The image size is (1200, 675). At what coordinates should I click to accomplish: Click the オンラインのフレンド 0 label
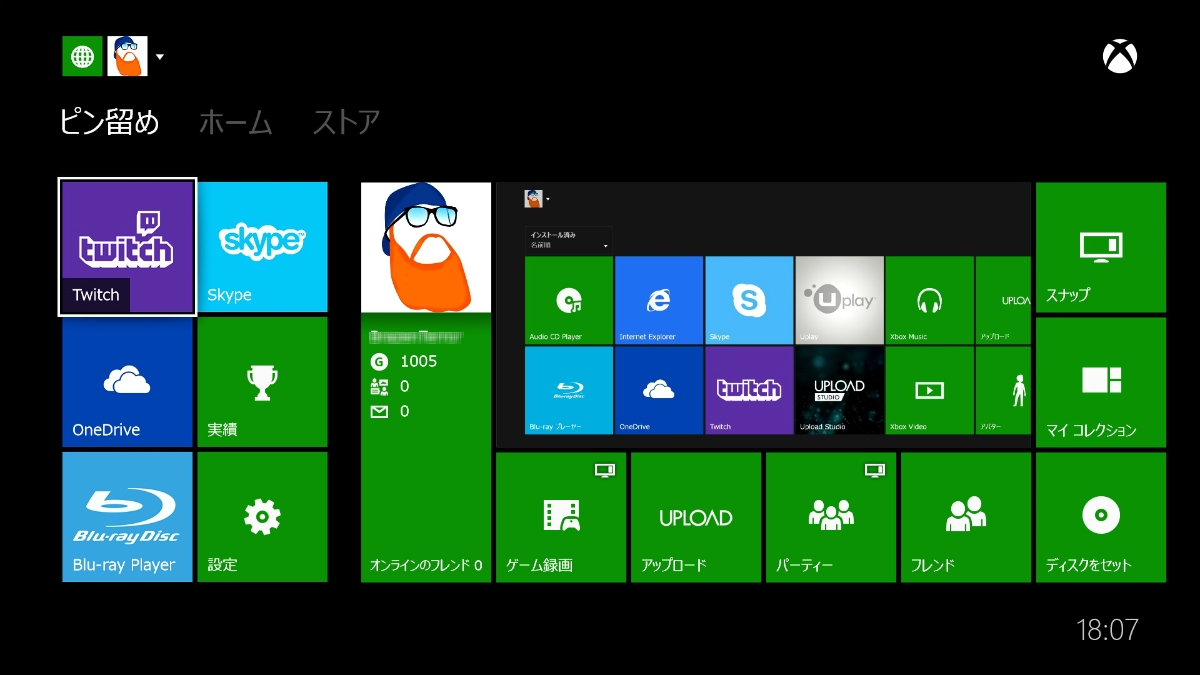point(426,565)
